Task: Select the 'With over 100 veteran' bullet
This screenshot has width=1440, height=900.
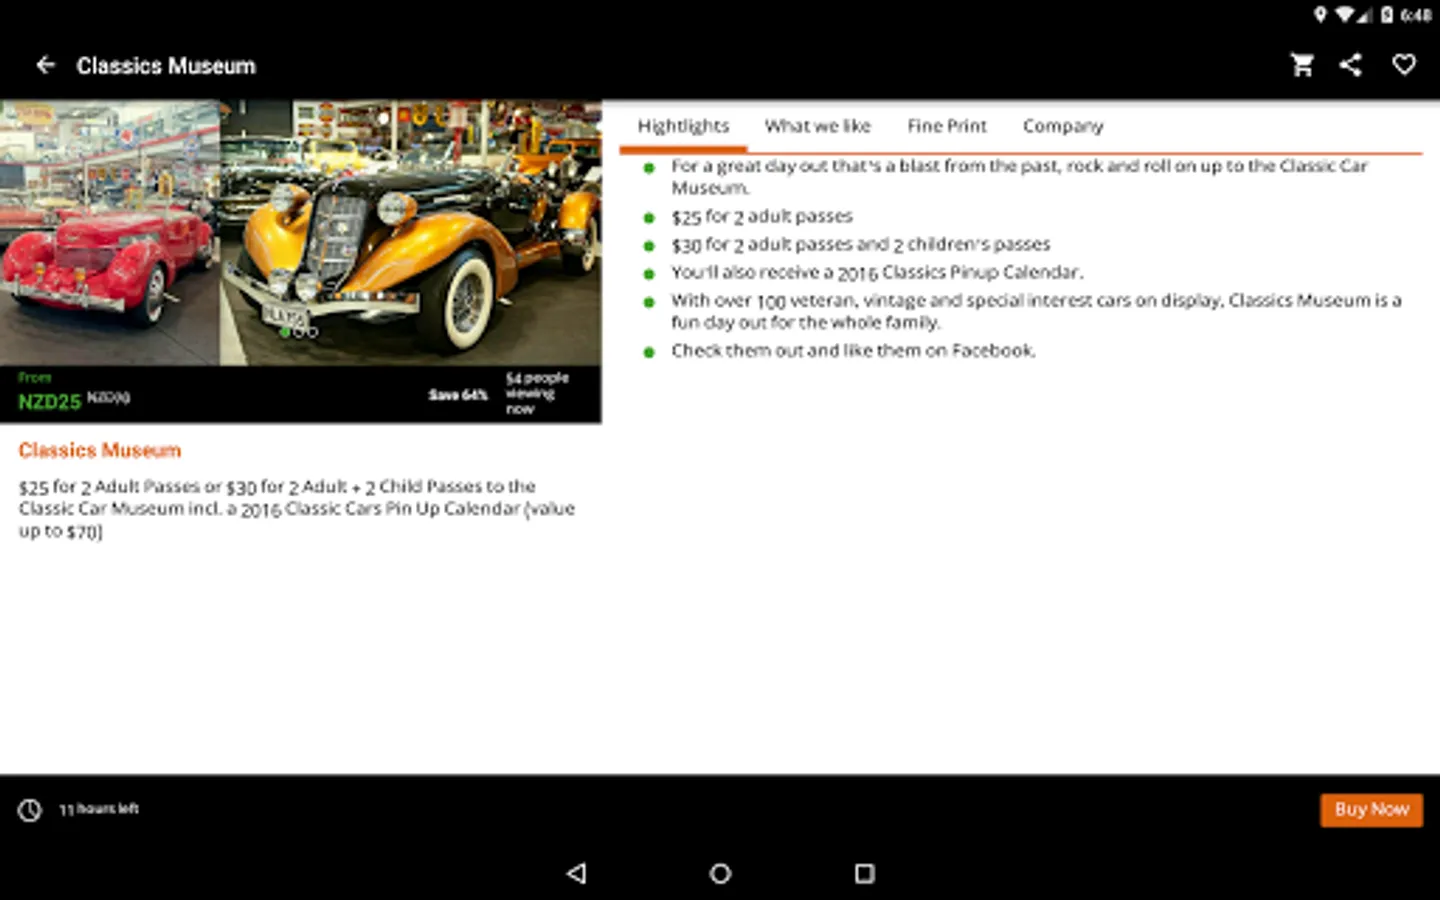Action: click(x=1036, y=311)
